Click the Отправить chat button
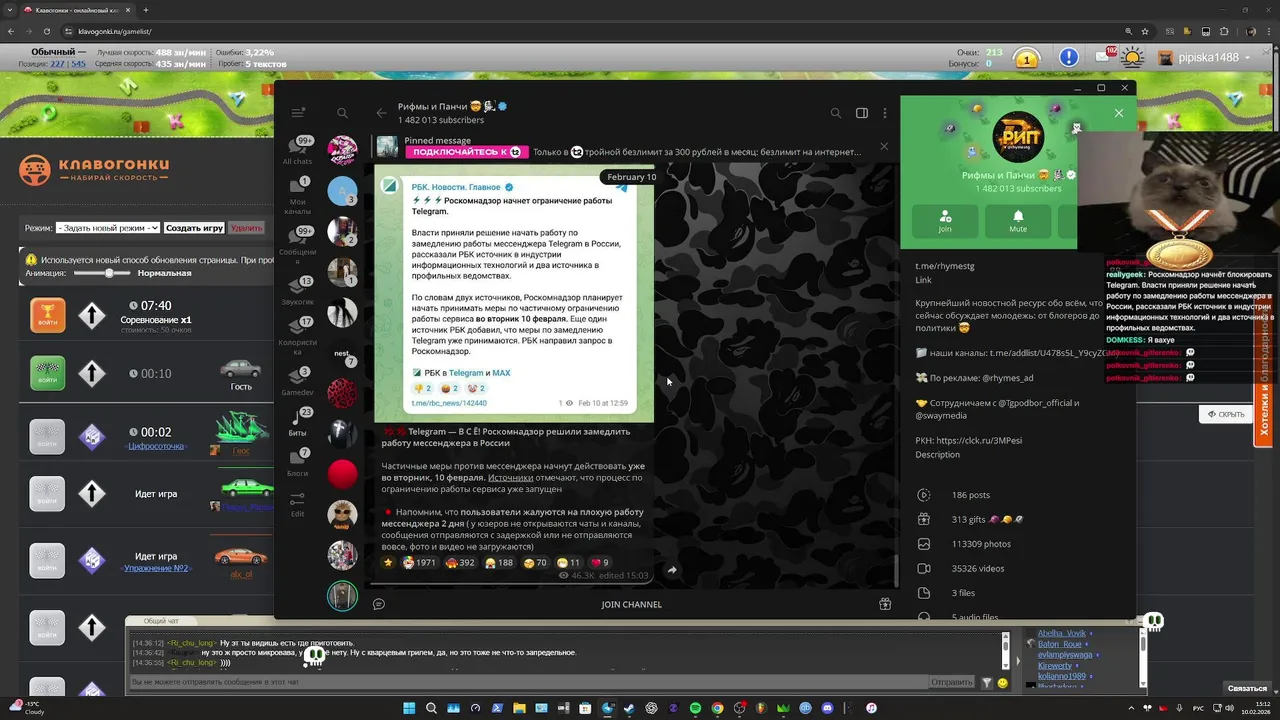This screenshot has height=720, width=1280. click(x=951, y=682)
